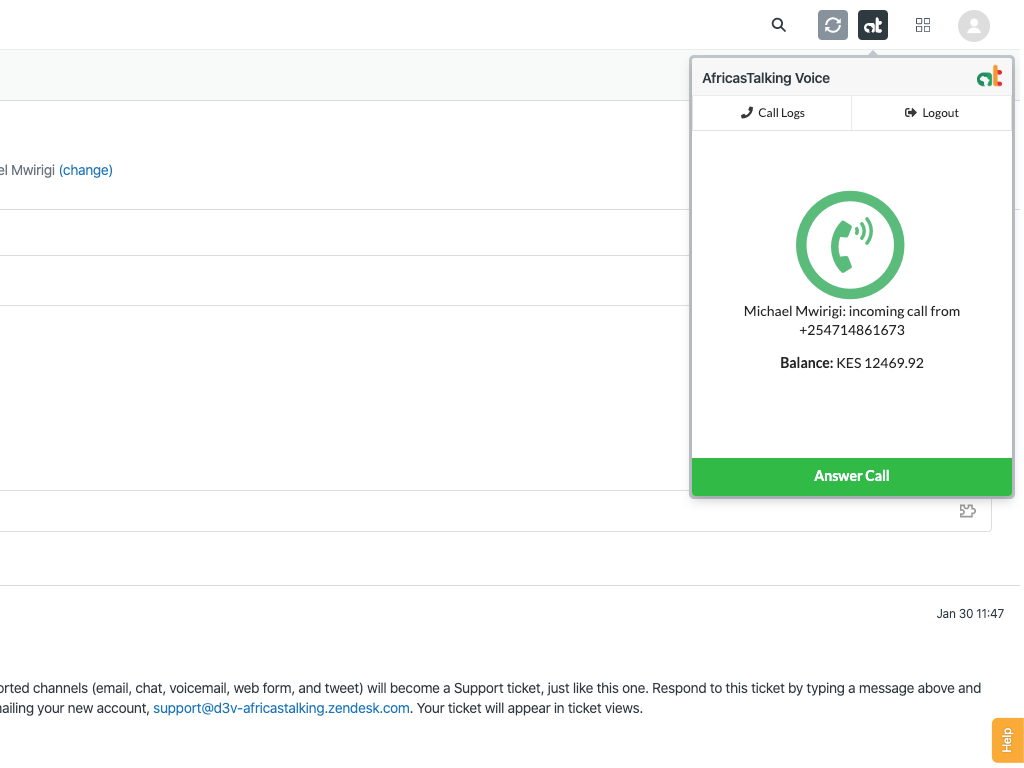Open the user profile avatar
Screen dimensions: 1024x768
[973, 25]
